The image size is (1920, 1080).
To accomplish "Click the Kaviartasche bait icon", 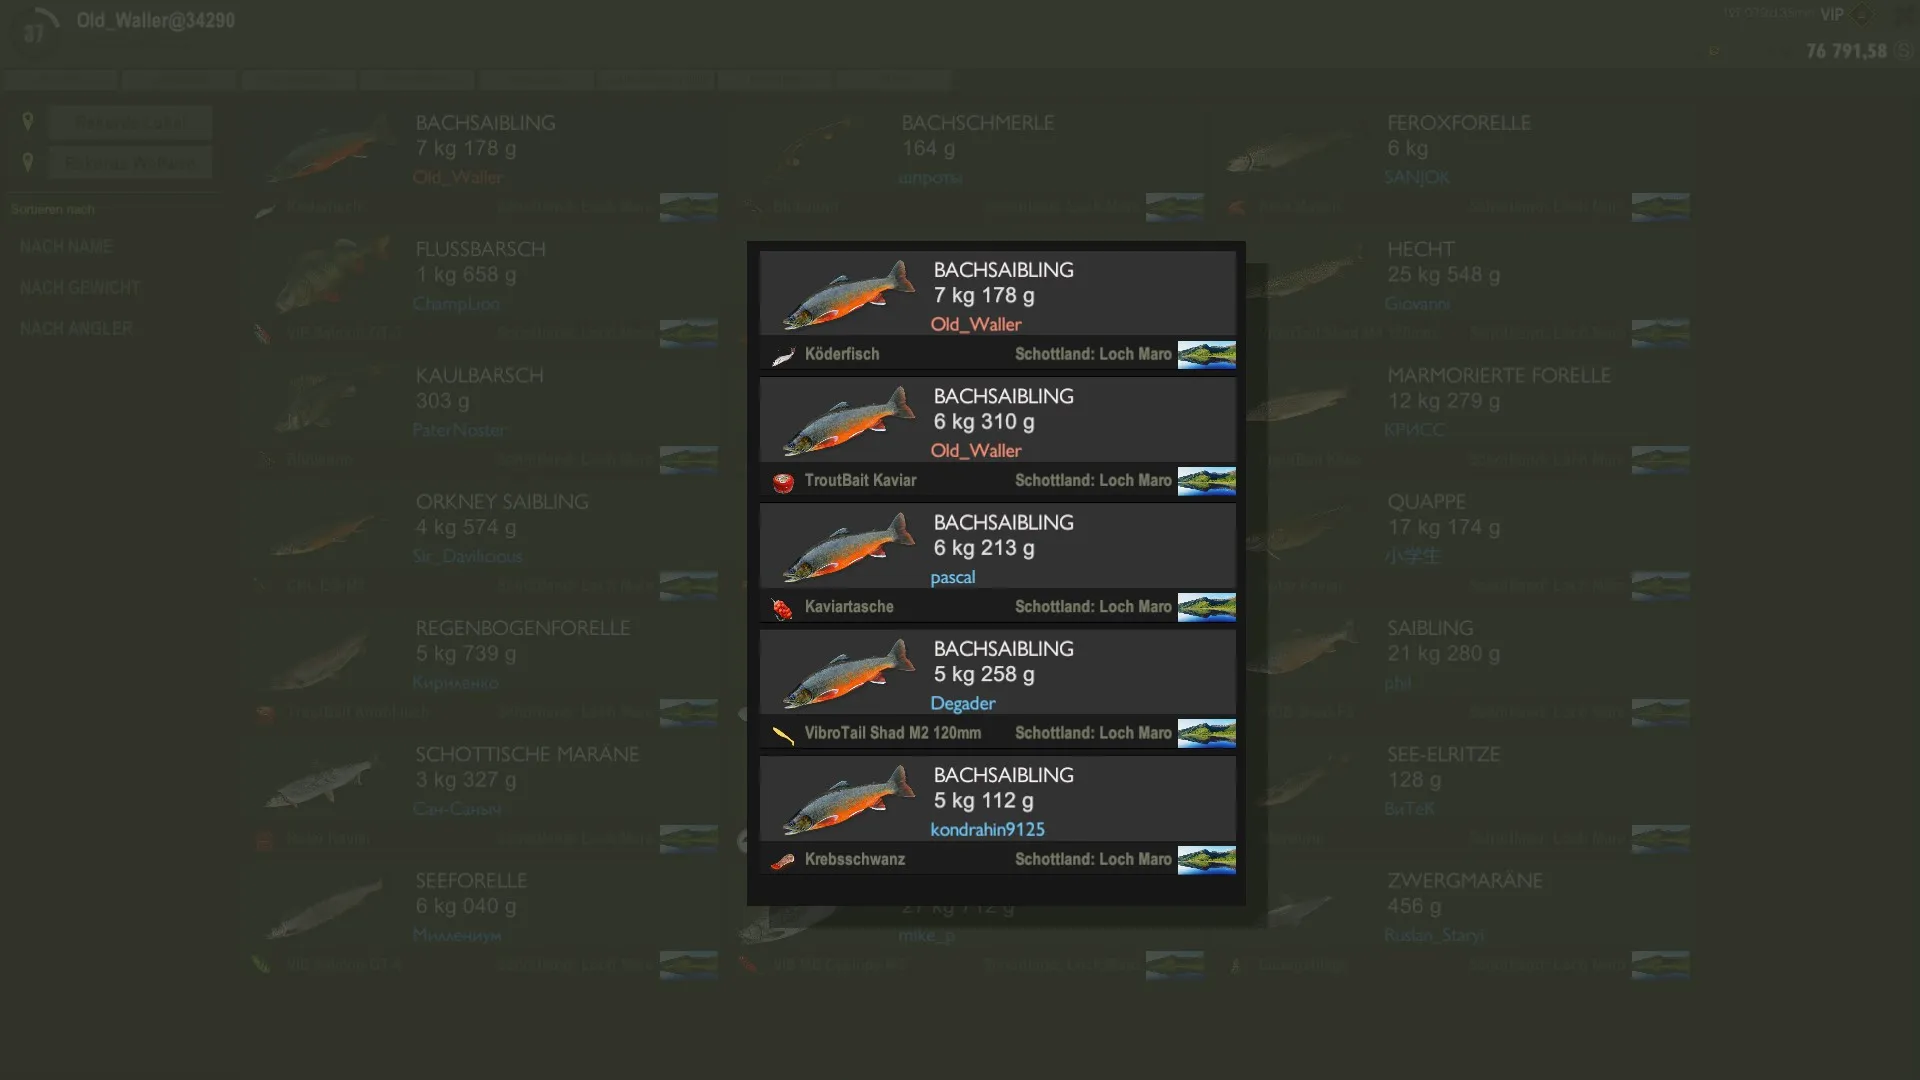I will tap(783, 608).
